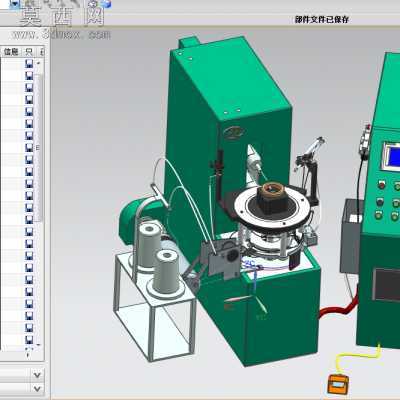This screenshot has height=400, width=400.
Task: Select the round rotary table on the machine
Action: 272,209
